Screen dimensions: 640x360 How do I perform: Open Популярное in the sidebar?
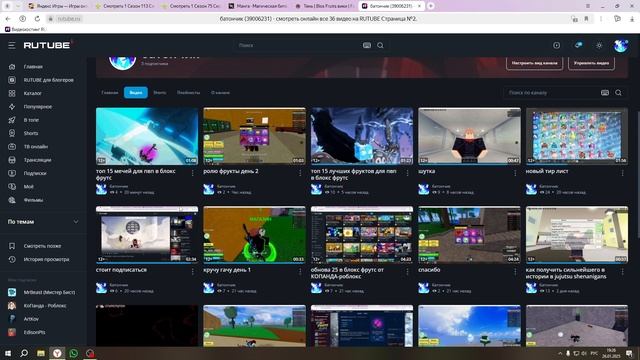click(38, 107)
